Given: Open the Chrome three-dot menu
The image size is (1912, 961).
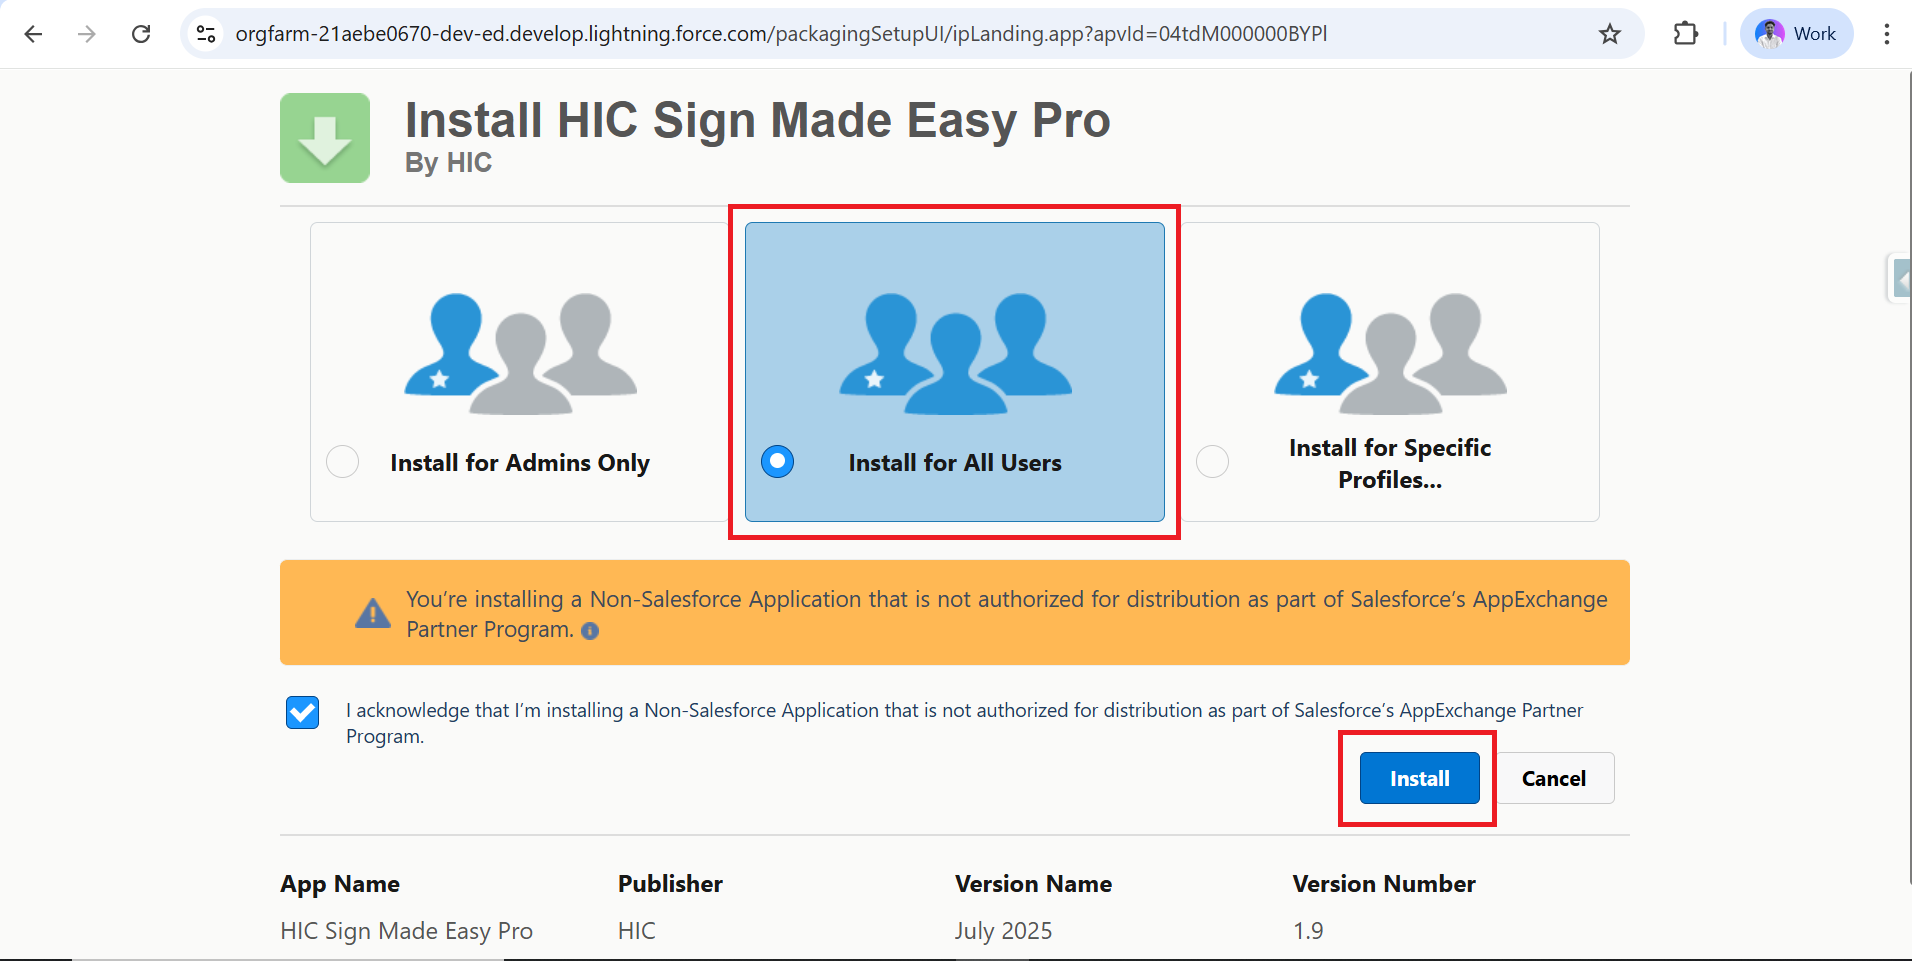Looking at the screenshot, I should coord(1887,34).
